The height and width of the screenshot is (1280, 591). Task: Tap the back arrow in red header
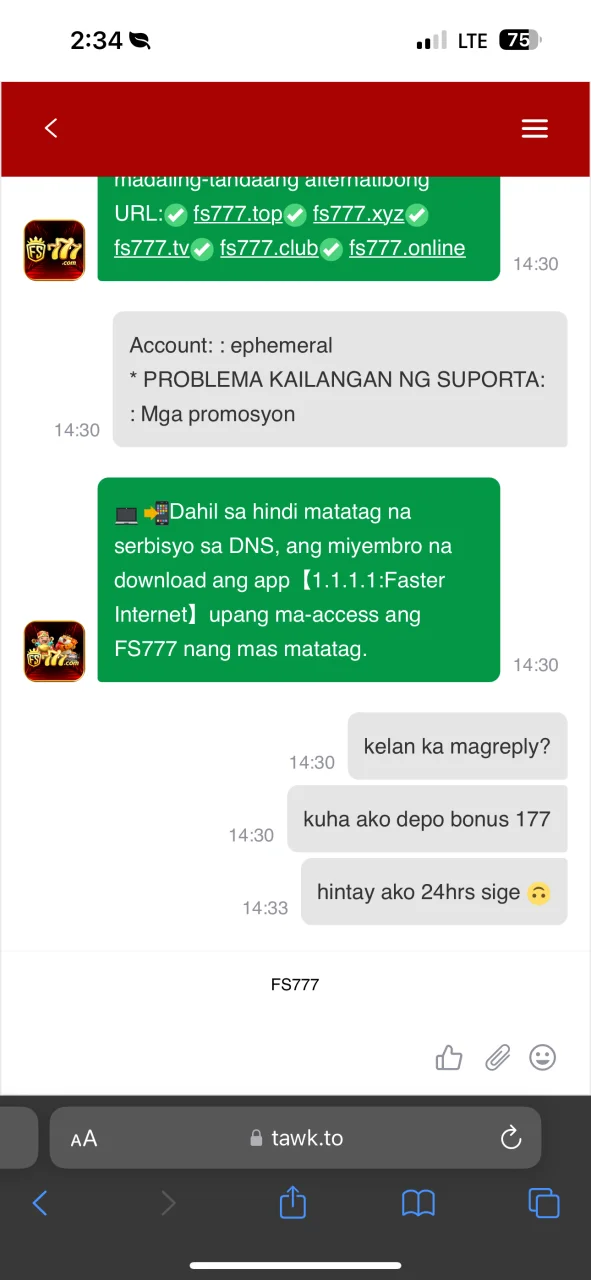[51, 128]
